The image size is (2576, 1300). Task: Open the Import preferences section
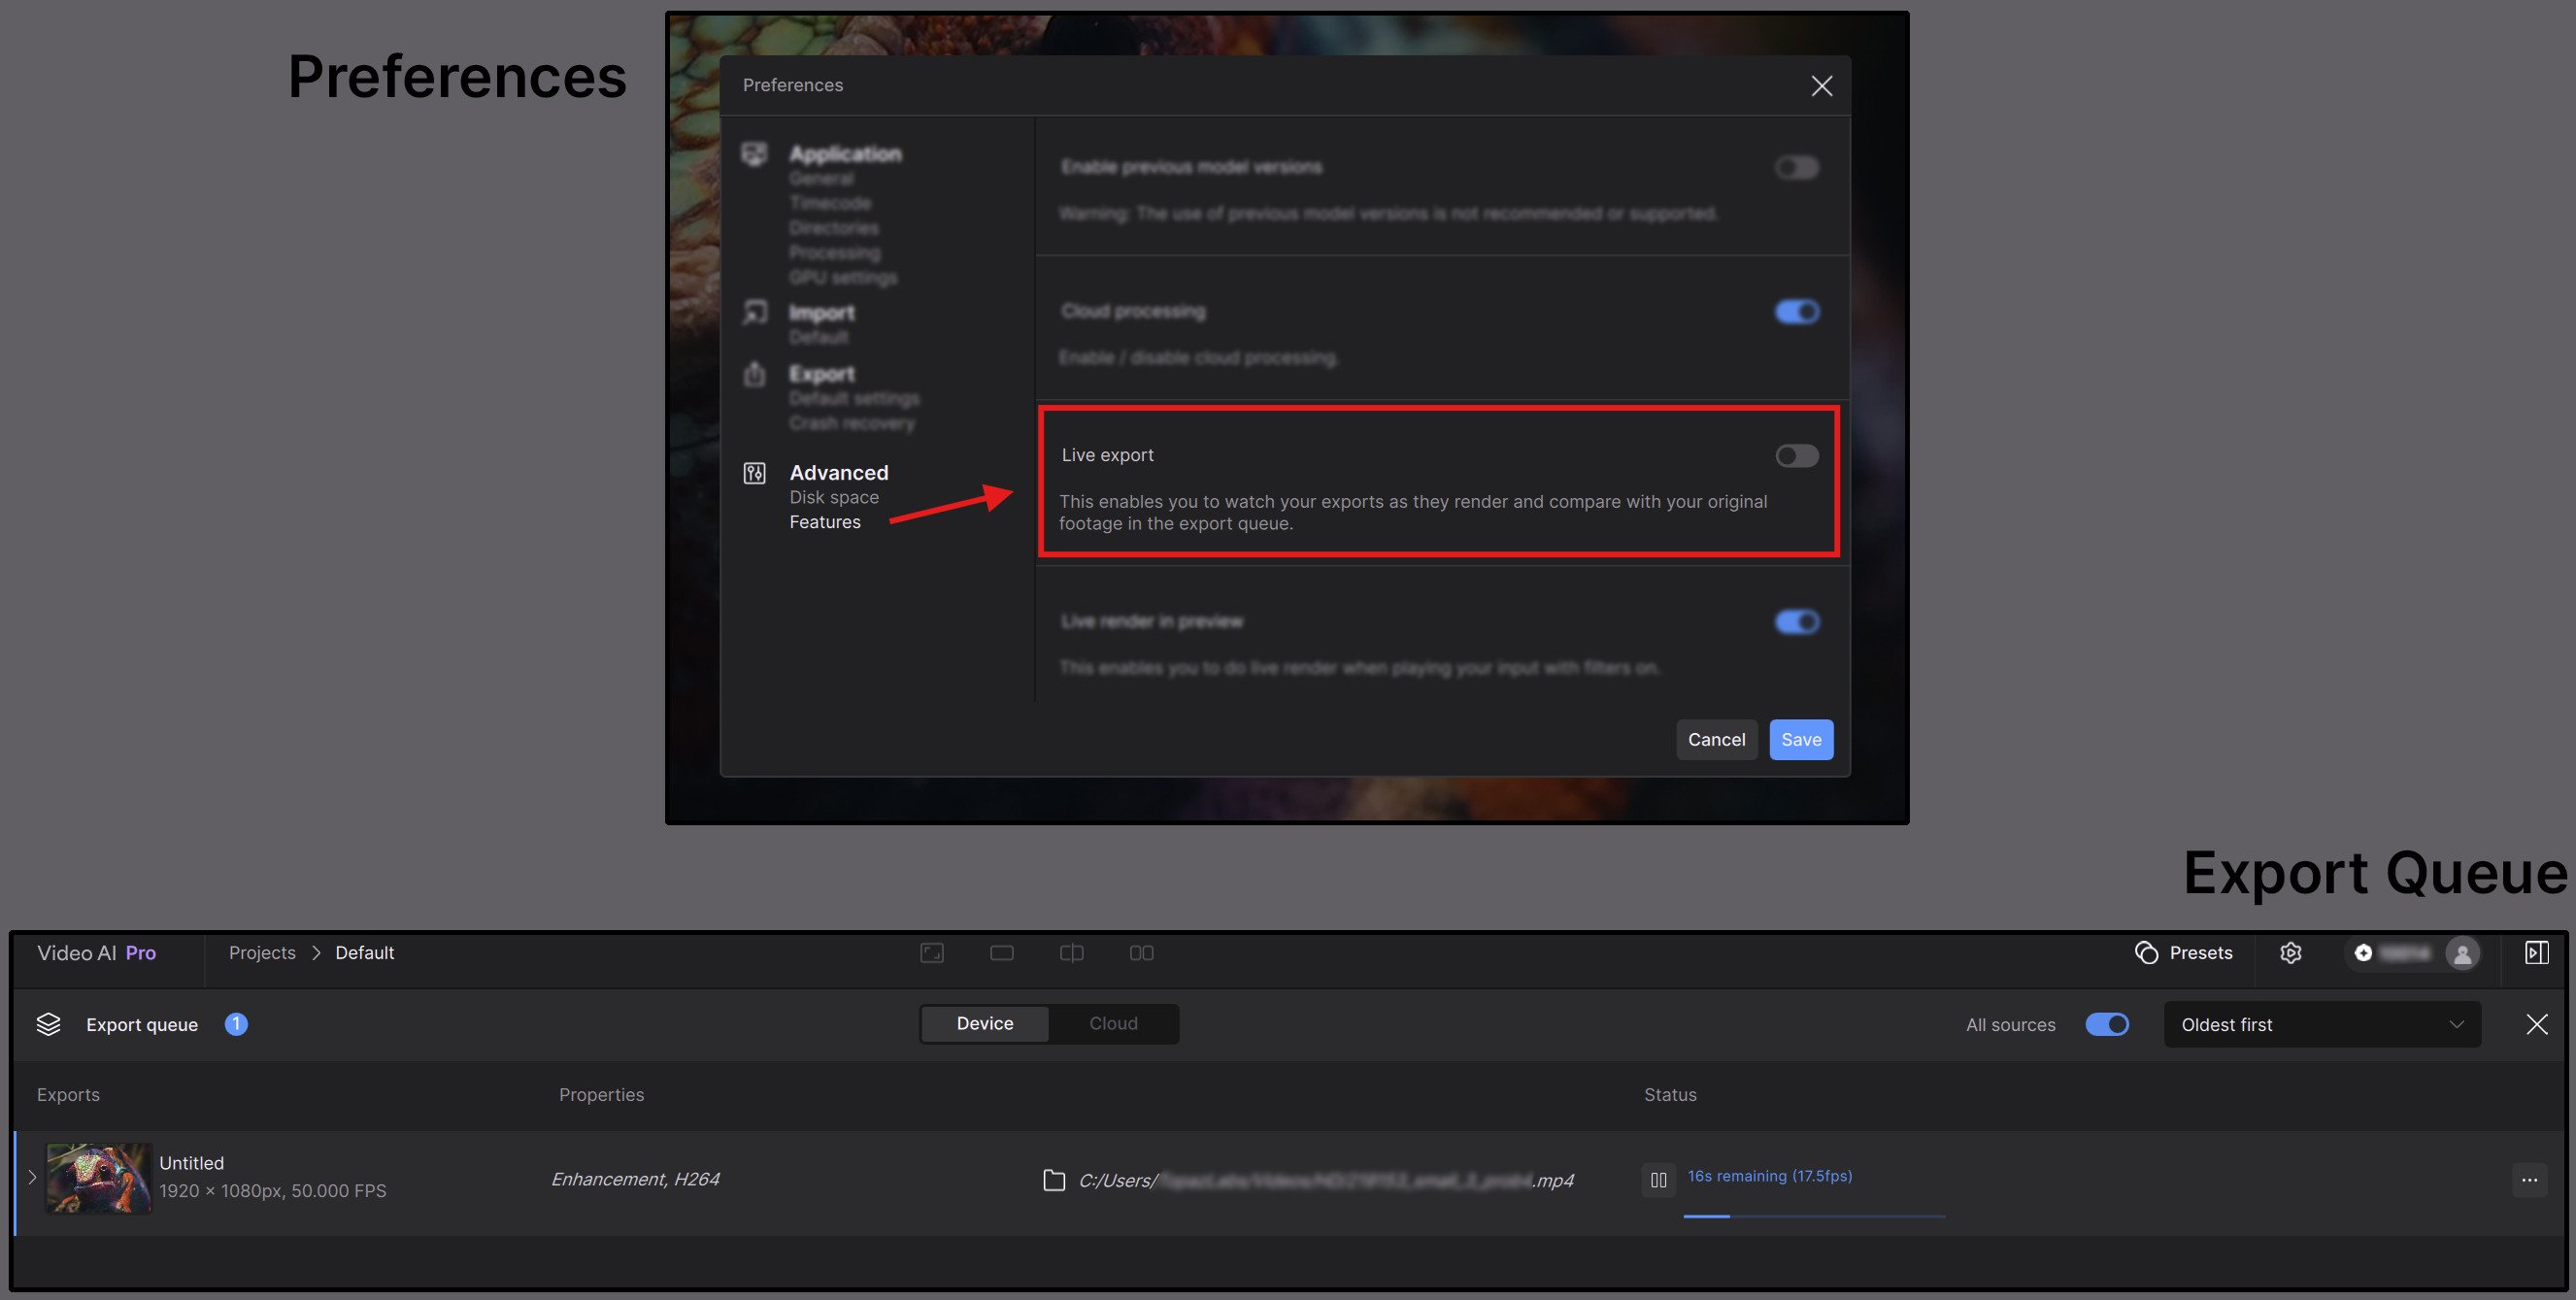coord(821,312)
